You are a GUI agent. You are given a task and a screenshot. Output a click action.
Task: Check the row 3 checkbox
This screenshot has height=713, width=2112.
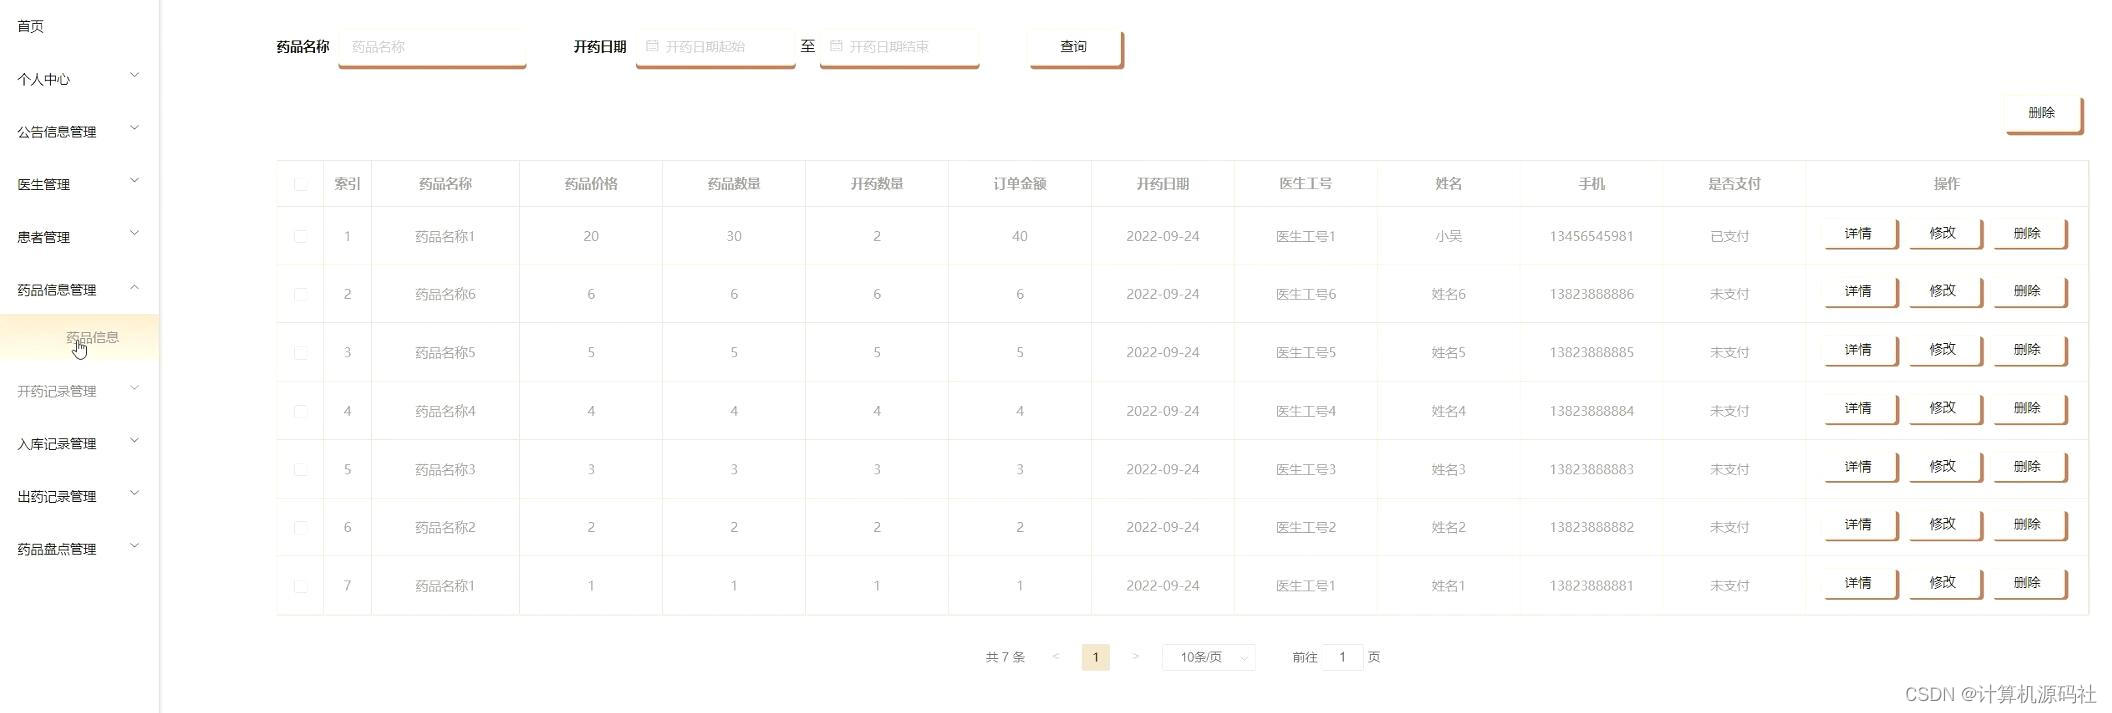[x=300, y=352]
